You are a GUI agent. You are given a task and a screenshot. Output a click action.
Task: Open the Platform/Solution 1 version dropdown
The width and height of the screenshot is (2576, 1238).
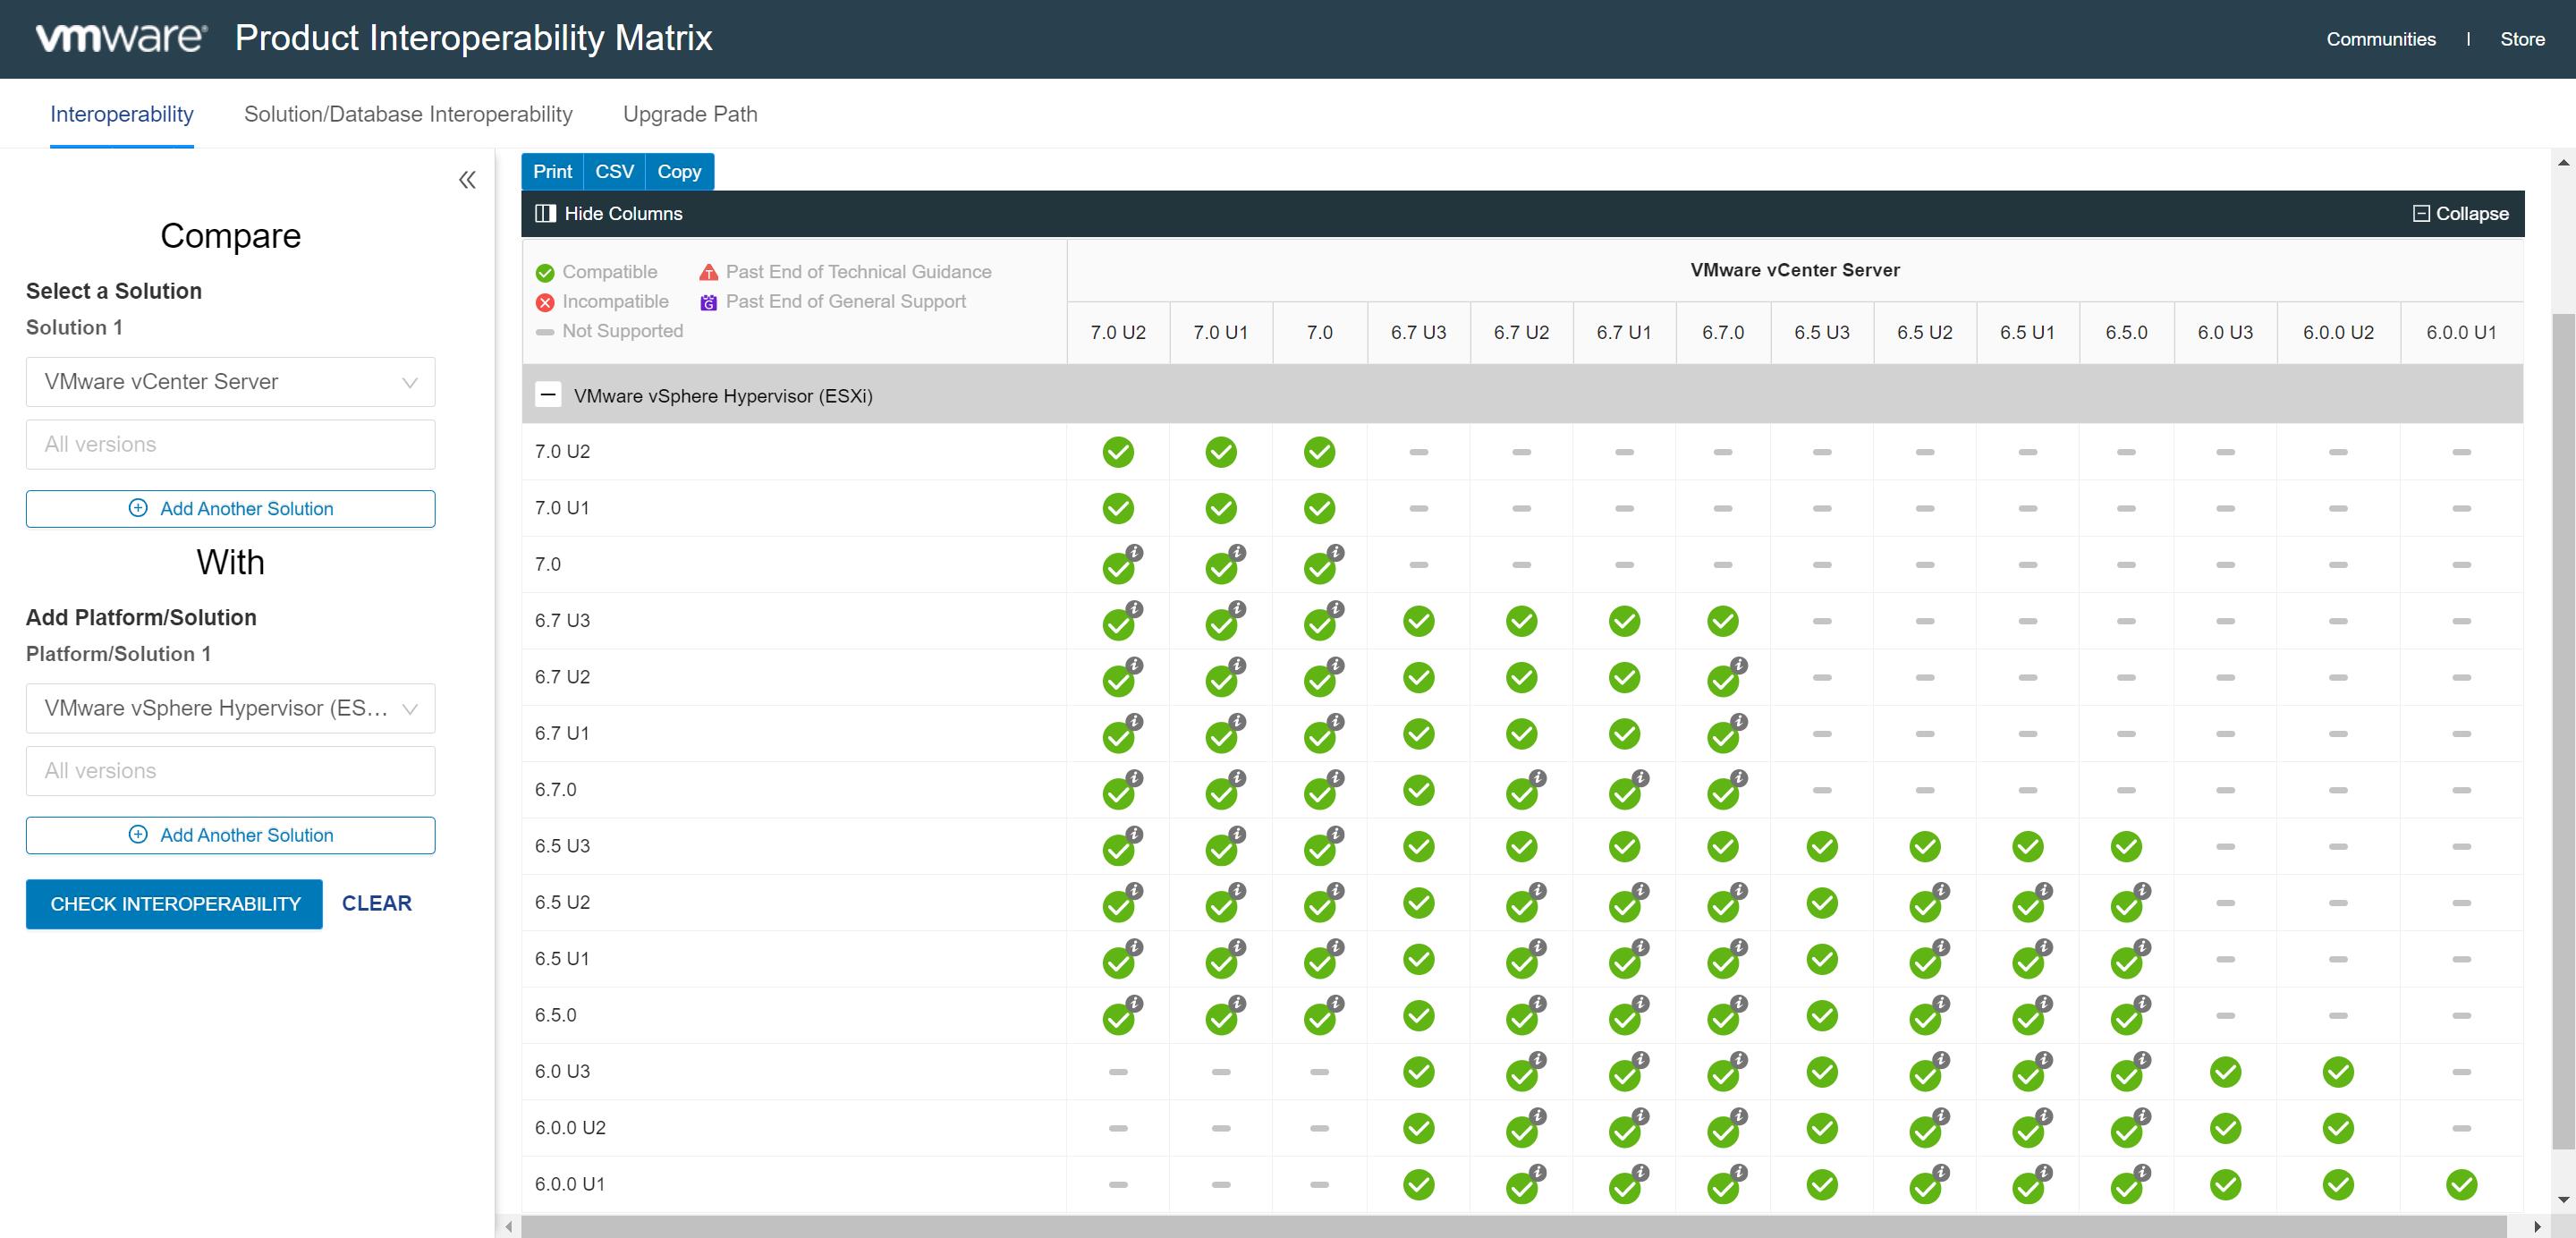pyautogui.click(x=230, y=768)
